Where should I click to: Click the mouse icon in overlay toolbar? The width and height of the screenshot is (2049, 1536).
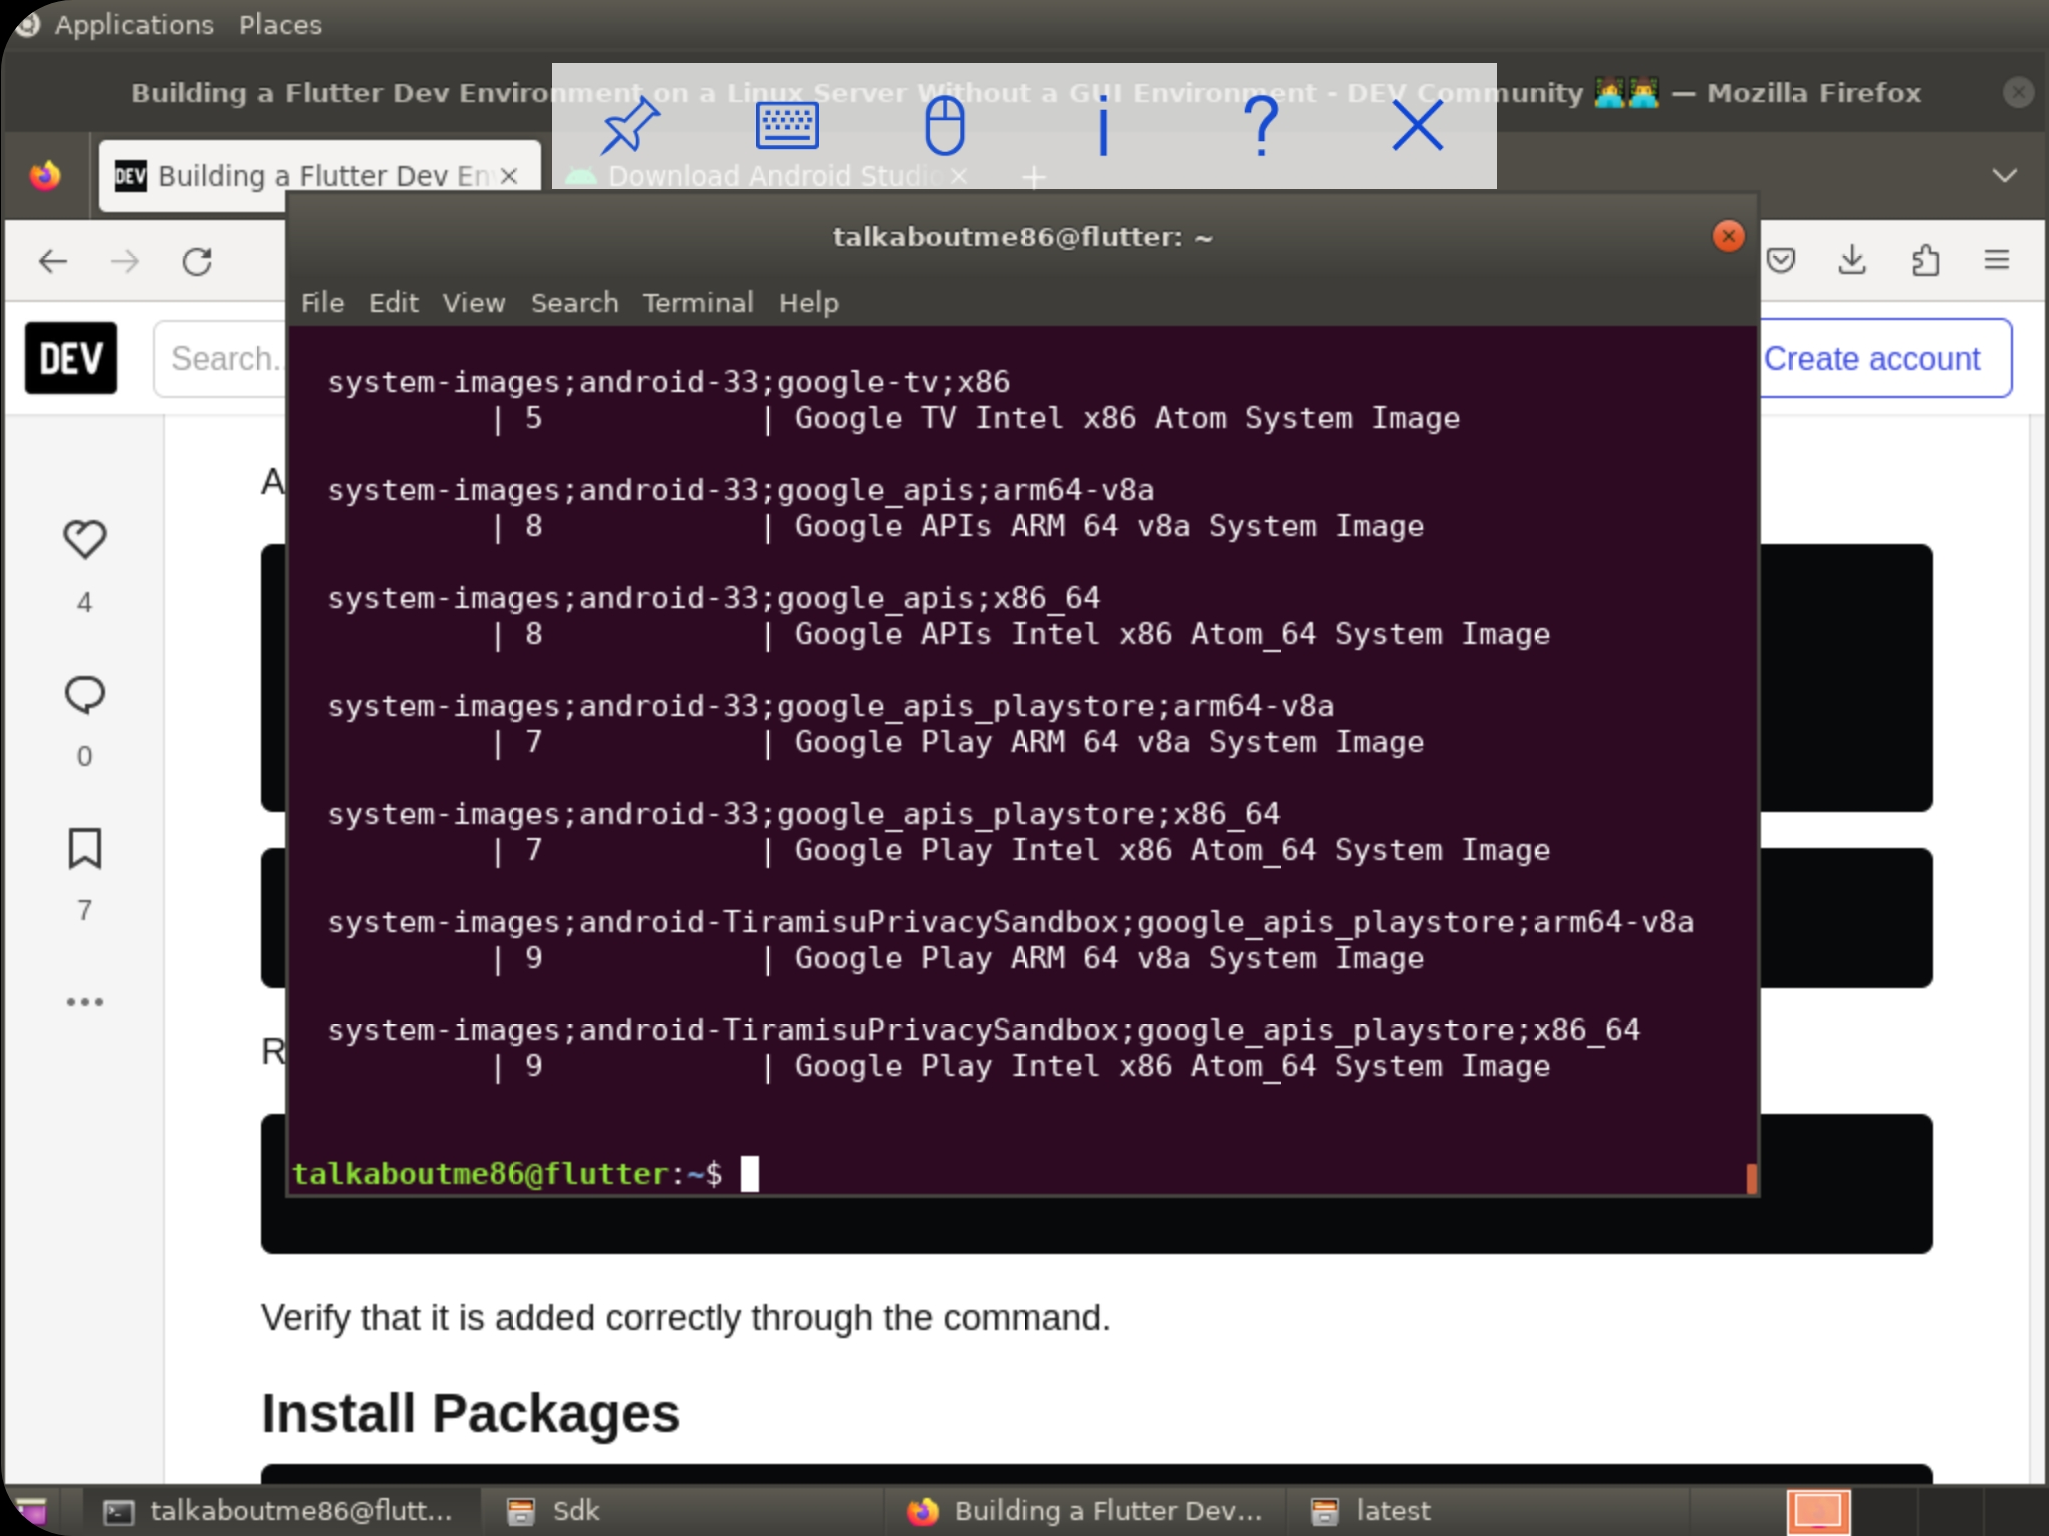tap(944, 127)
